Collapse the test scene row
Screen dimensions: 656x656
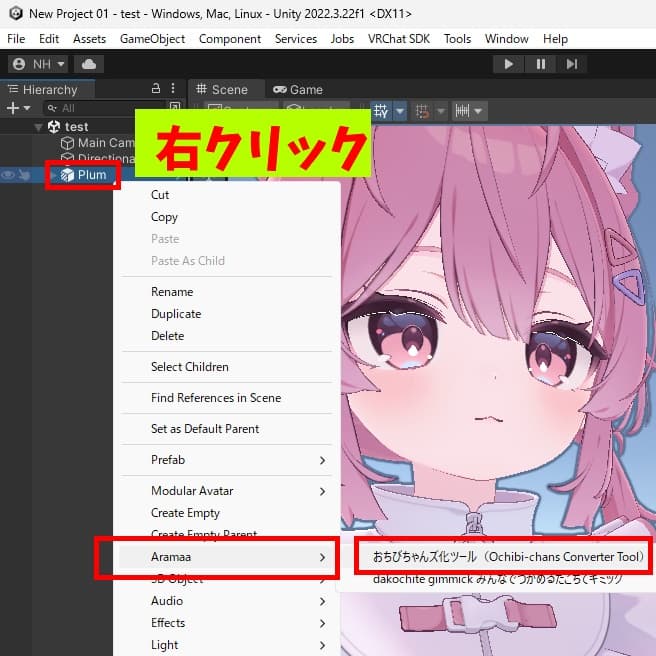[38, 127]
